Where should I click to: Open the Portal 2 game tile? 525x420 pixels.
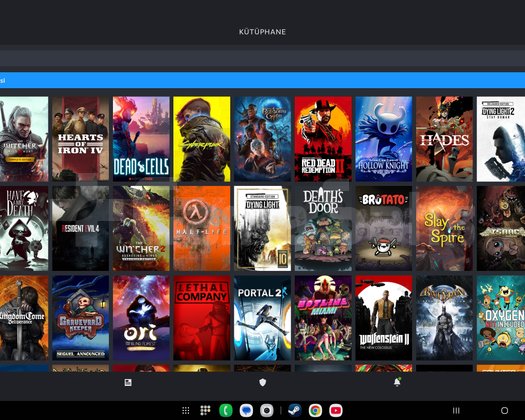pyautogui.click(x=262, y=318)
